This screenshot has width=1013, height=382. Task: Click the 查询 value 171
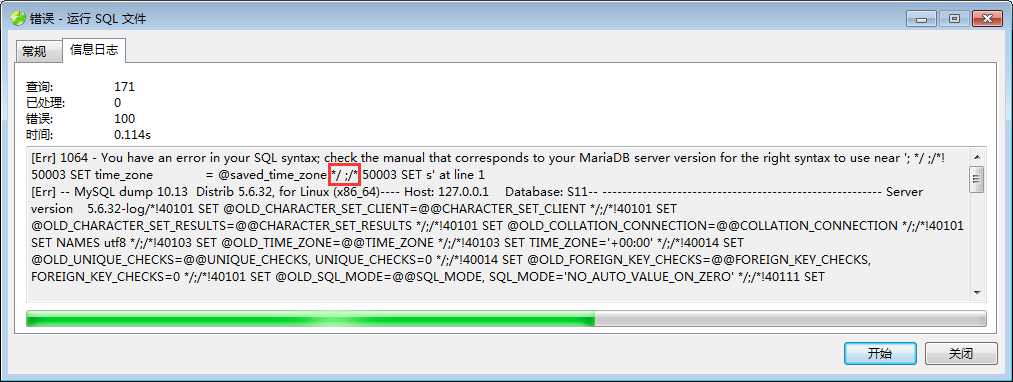click(124, 87)
